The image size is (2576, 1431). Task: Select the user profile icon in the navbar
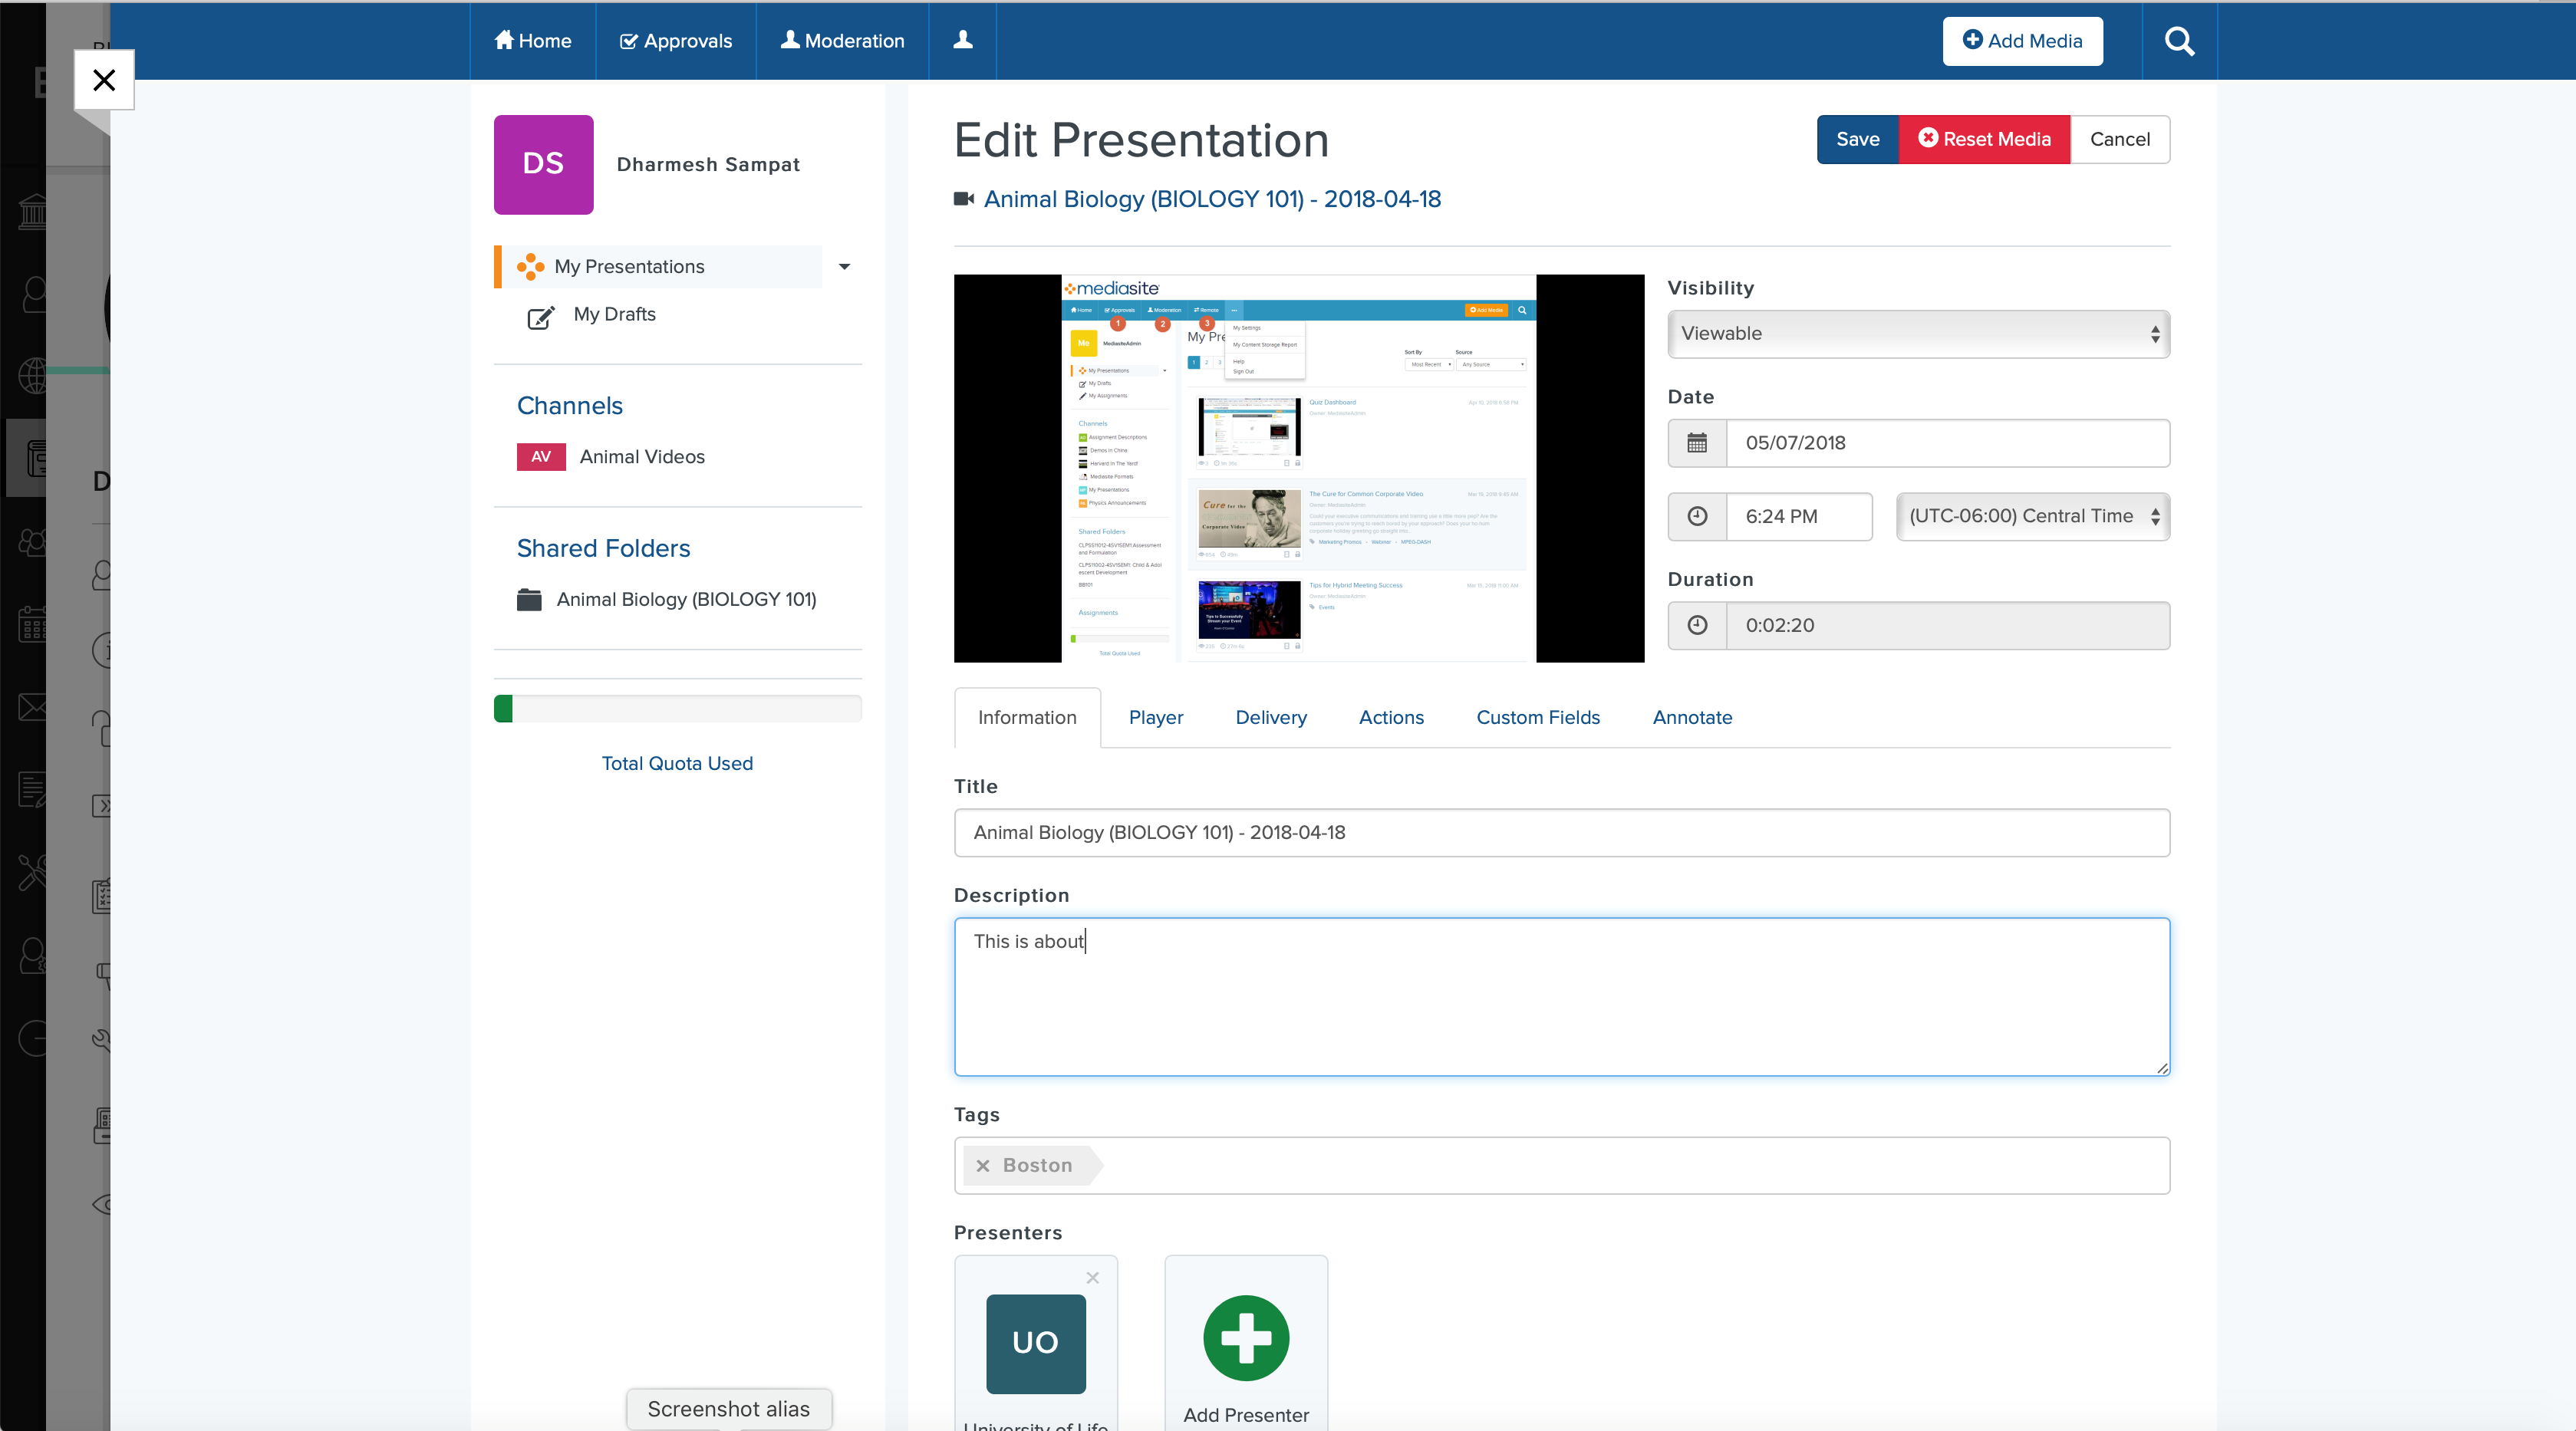[x=962, y=41]
